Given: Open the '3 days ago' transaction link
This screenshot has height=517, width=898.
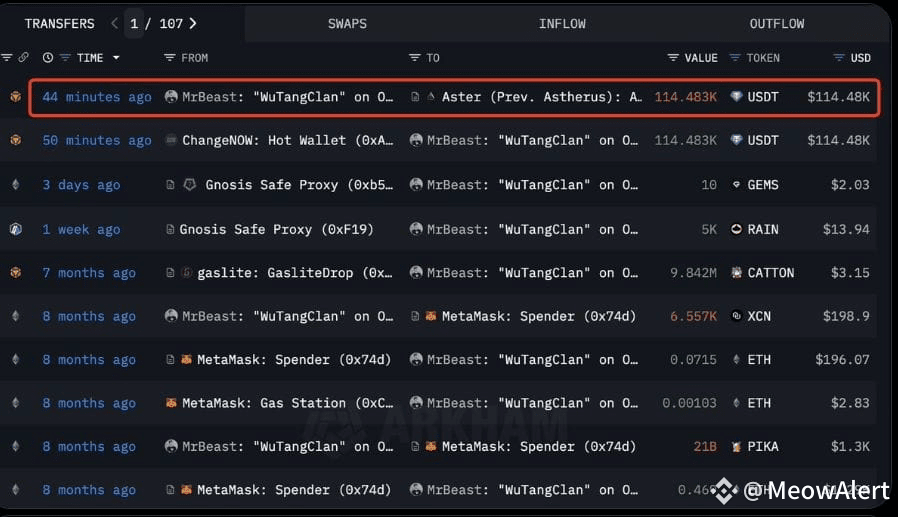Looking at the screenshot, I should (81, 185).
